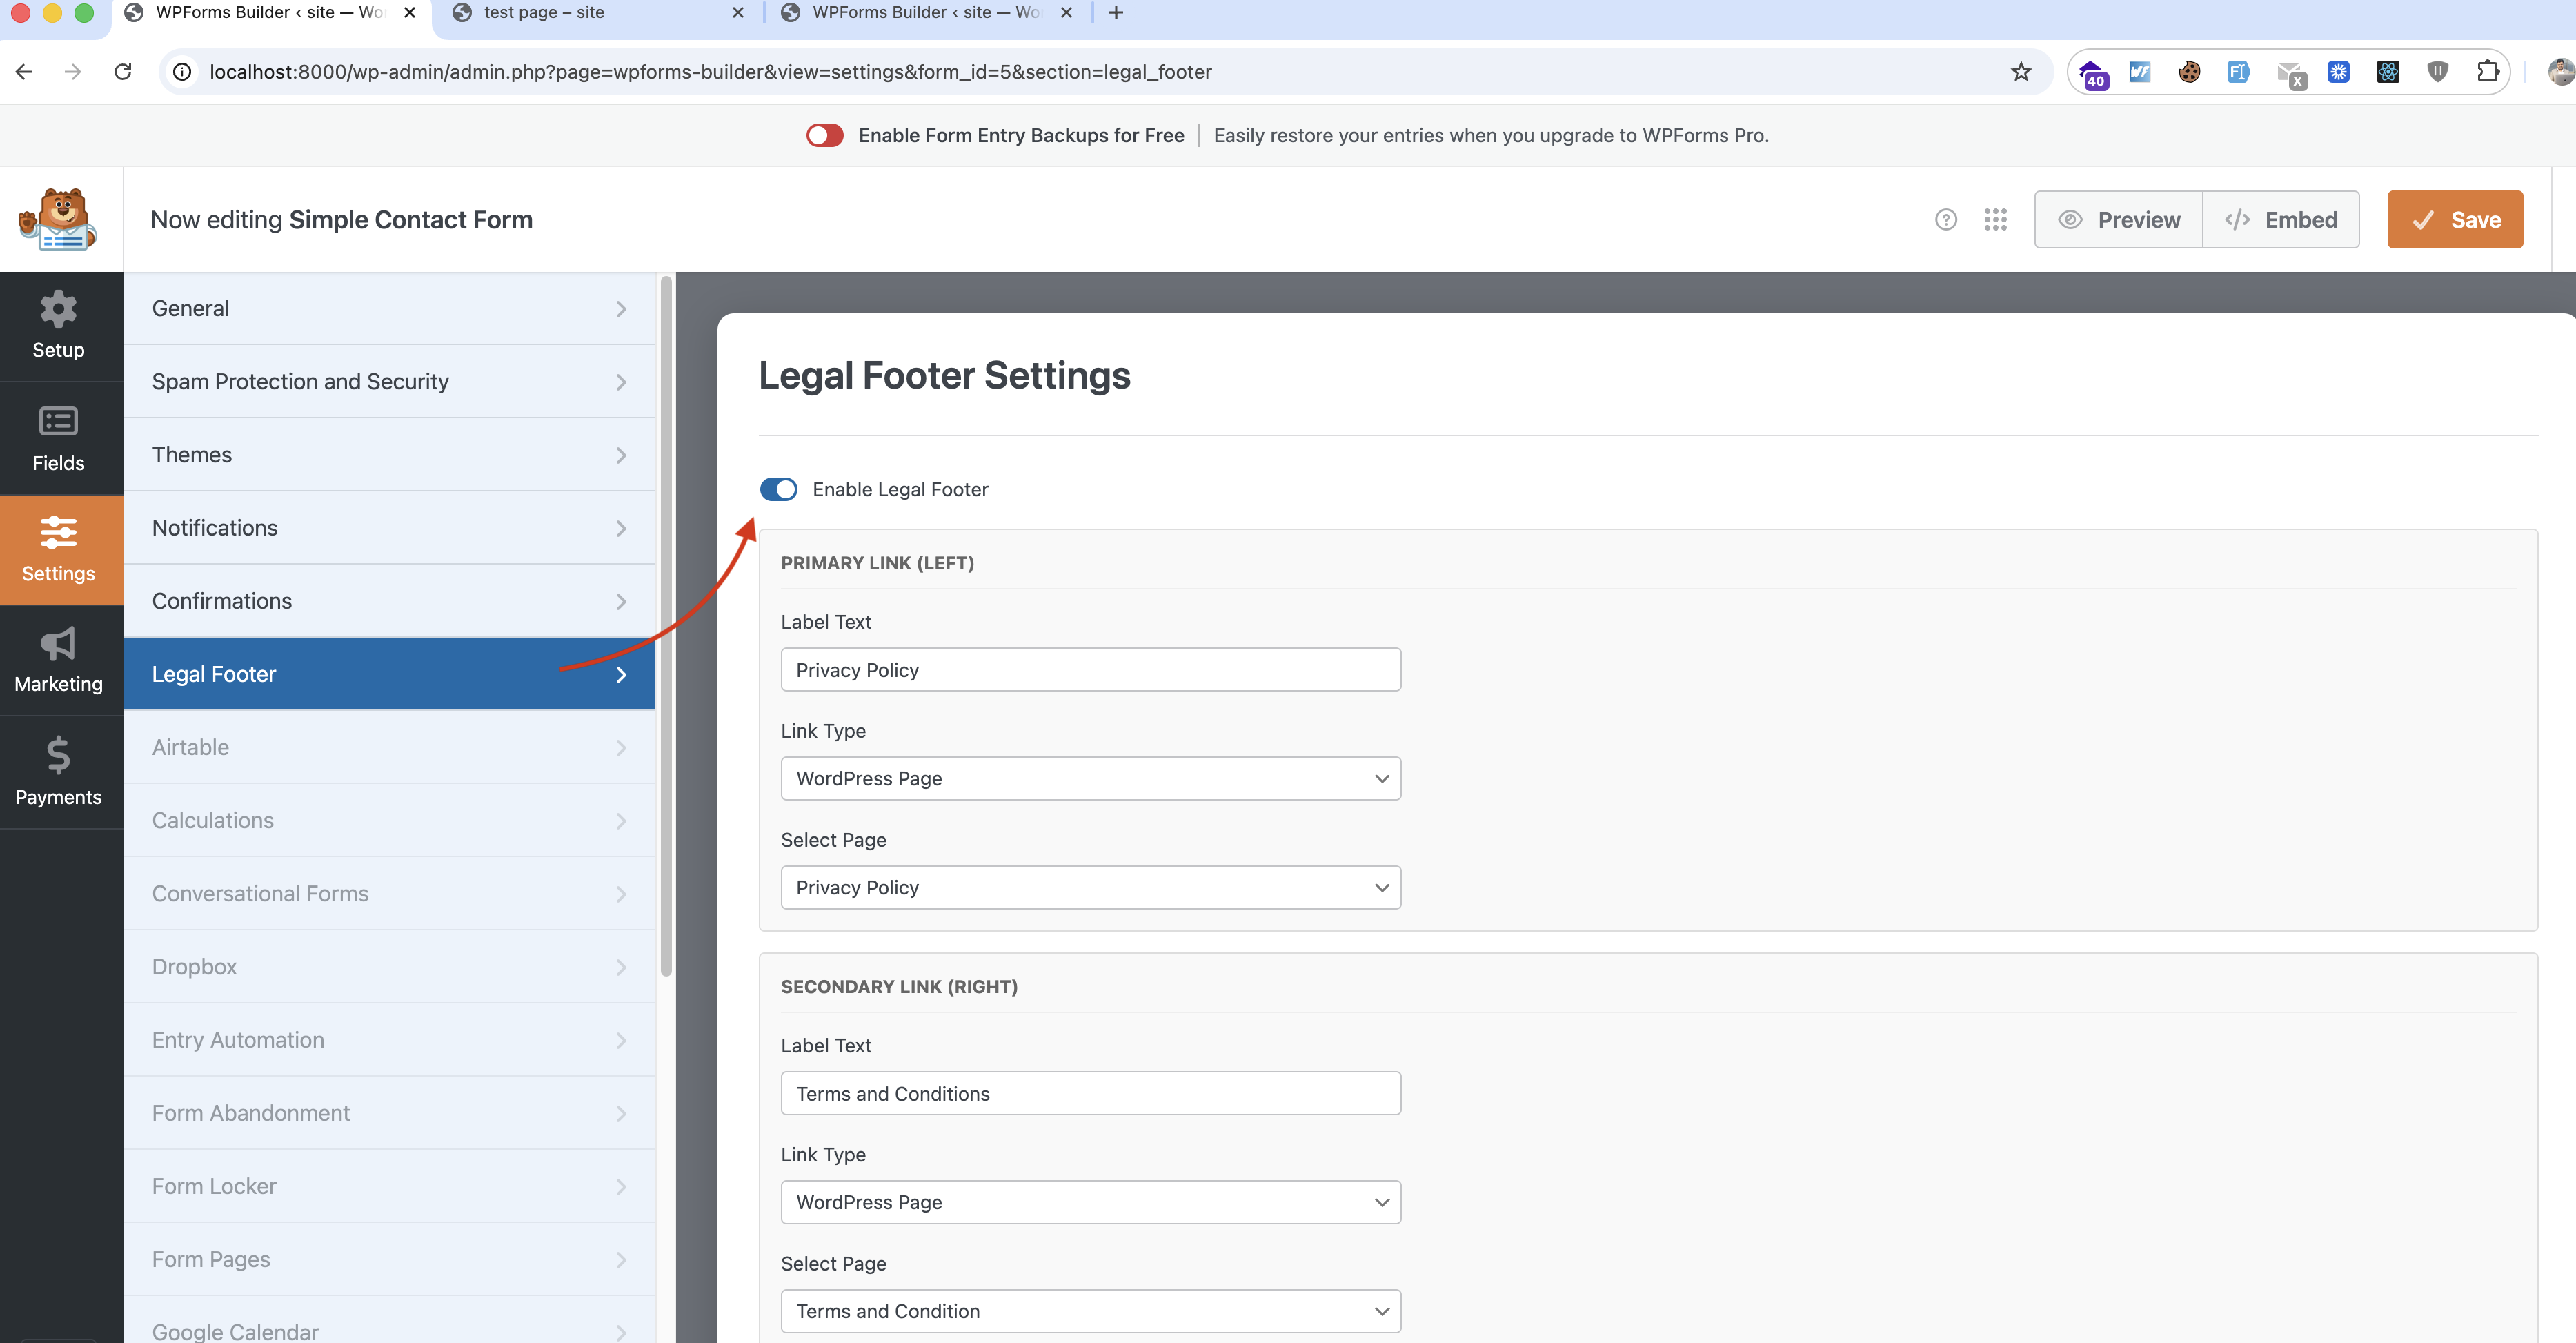Image resolution: width=2576 pixels, height=1343 pixels.
Task: Open the Payments panel in sidebar
Action: point(58,773)
